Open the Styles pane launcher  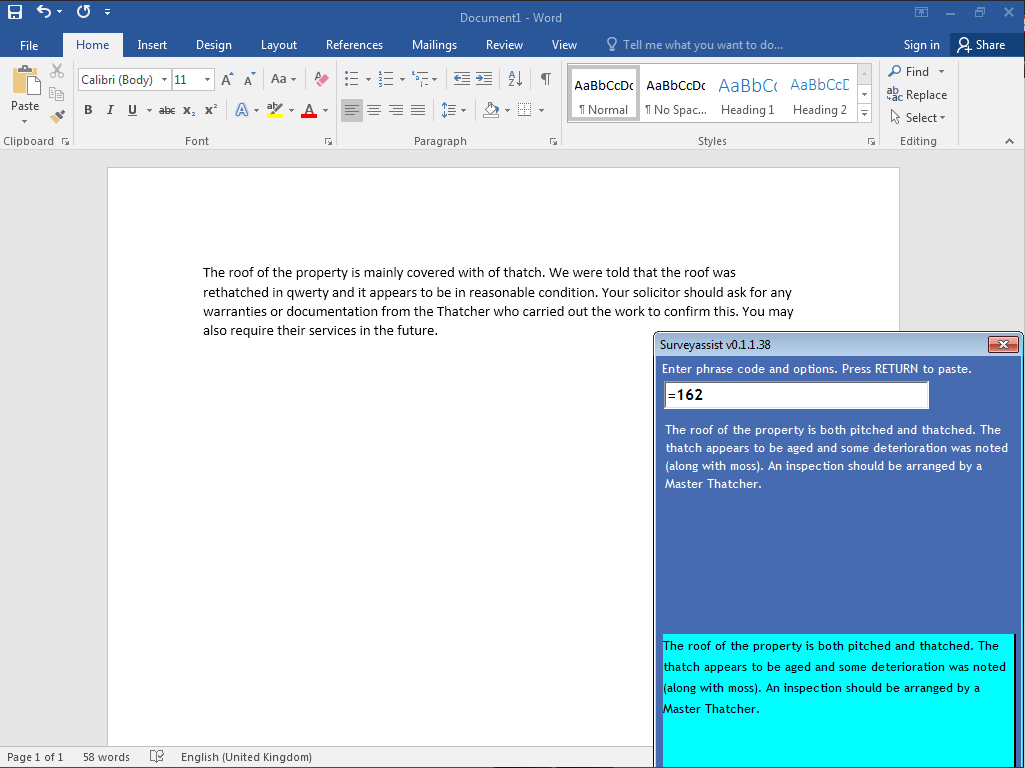pos(871,141)
